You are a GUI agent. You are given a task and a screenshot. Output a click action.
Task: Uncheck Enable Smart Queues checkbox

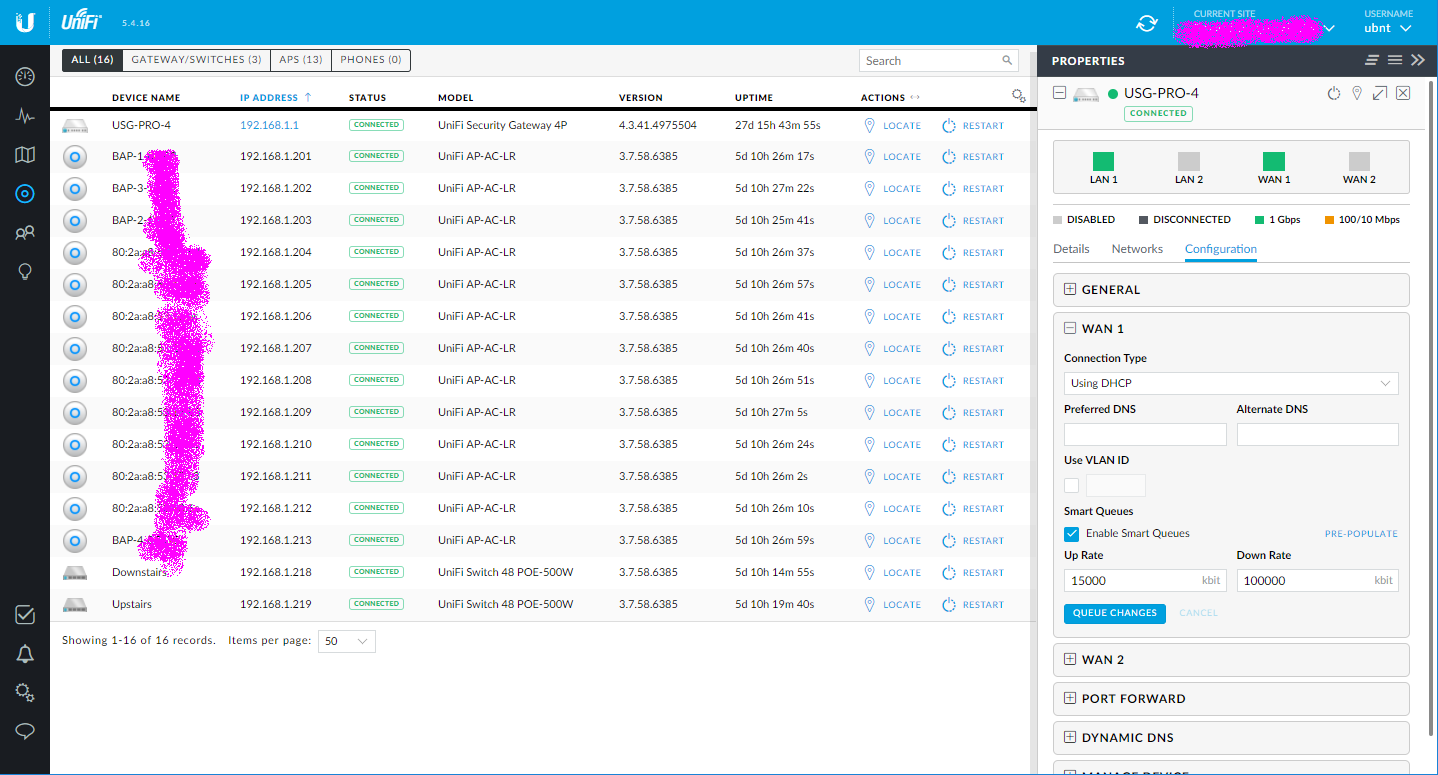click(x=1072, y=534)
